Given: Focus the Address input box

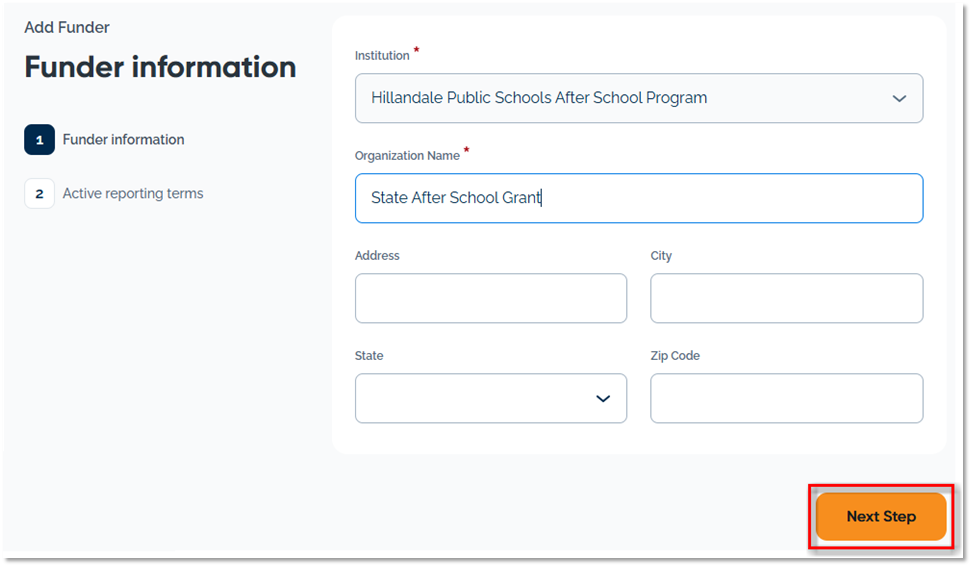Looking at the screenshot, I should tap(490, 298).
